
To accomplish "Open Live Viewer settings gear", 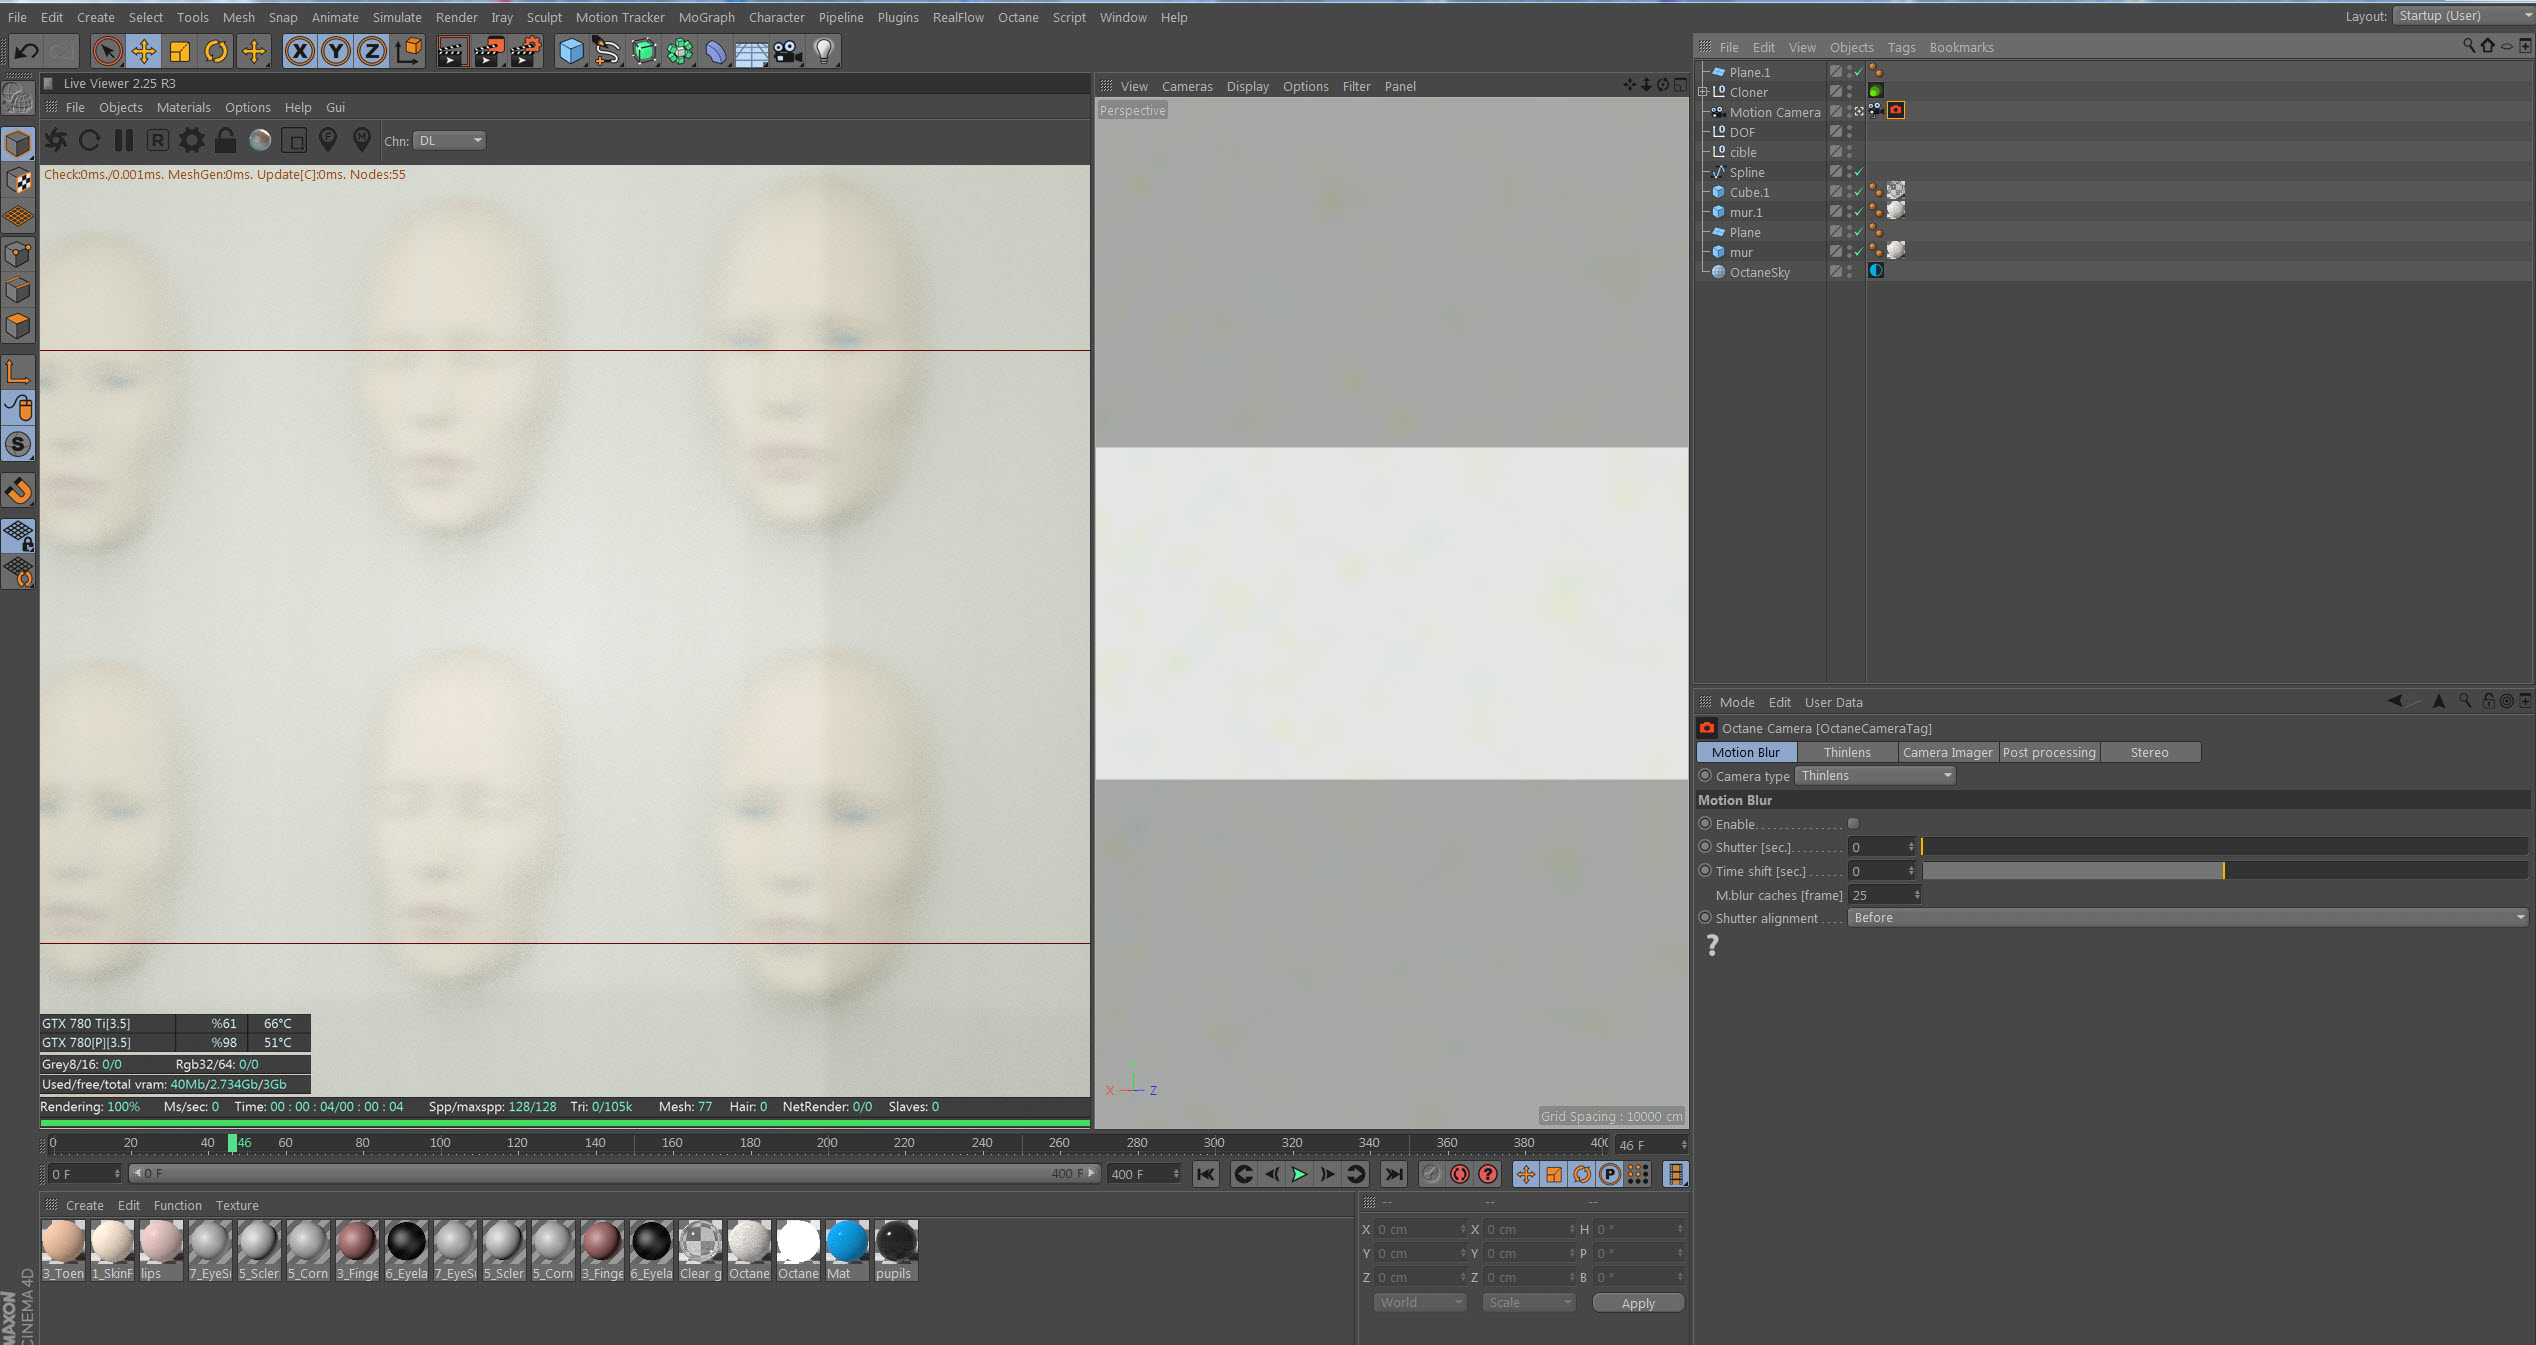I will click(x=191, y=141).
